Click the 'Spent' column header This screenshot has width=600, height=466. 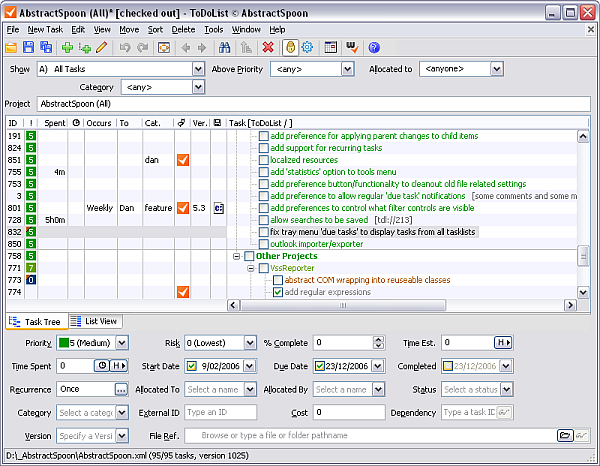53,123
